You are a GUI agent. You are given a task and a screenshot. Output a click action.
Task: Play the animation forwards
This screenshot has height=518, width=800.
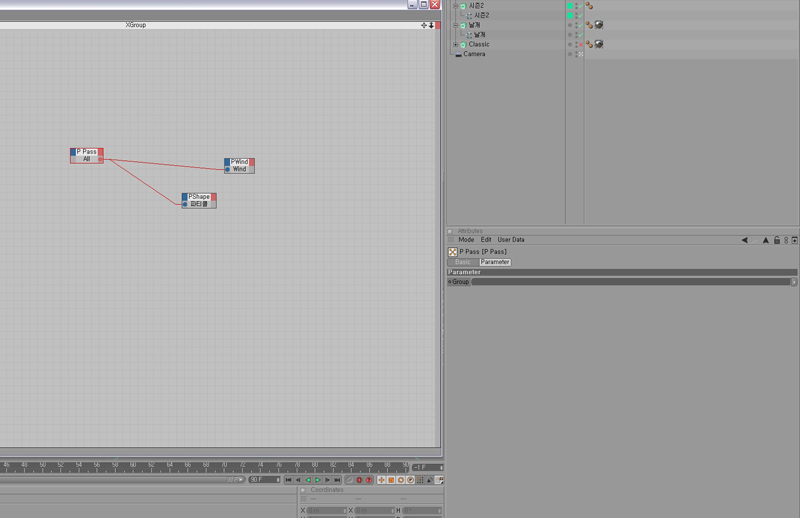318,480
